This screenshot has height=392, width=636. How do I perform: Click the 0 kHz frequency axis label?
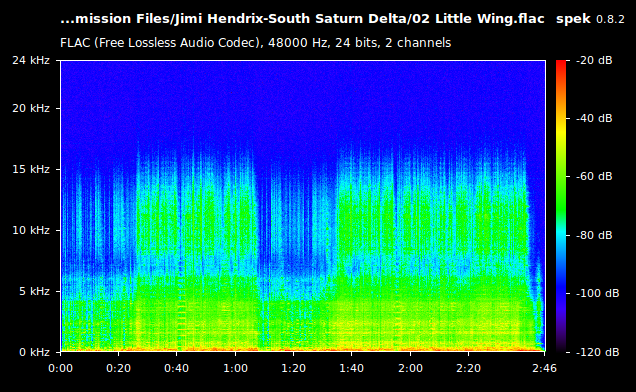point(34,352)
